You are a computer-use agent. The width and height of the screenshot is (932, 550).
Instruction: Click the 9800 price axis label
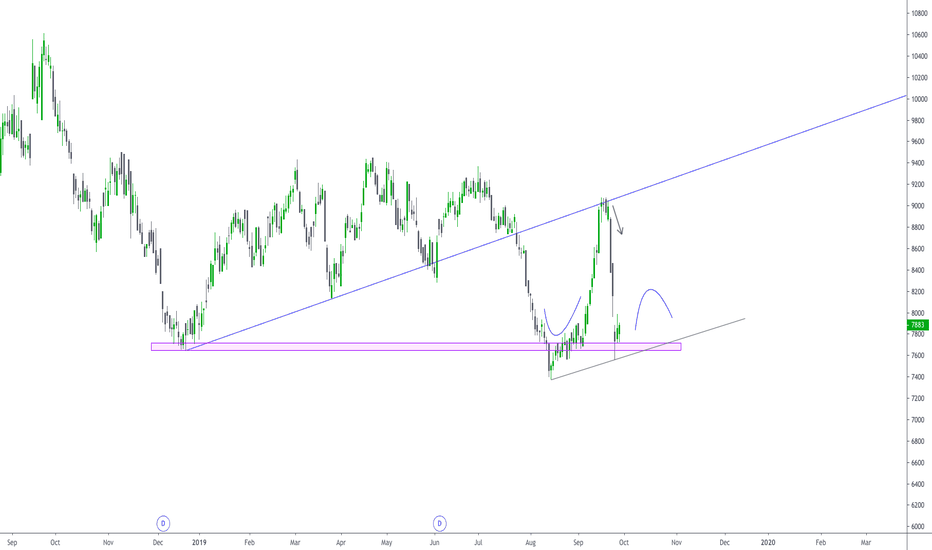click(x=919, y=120)
